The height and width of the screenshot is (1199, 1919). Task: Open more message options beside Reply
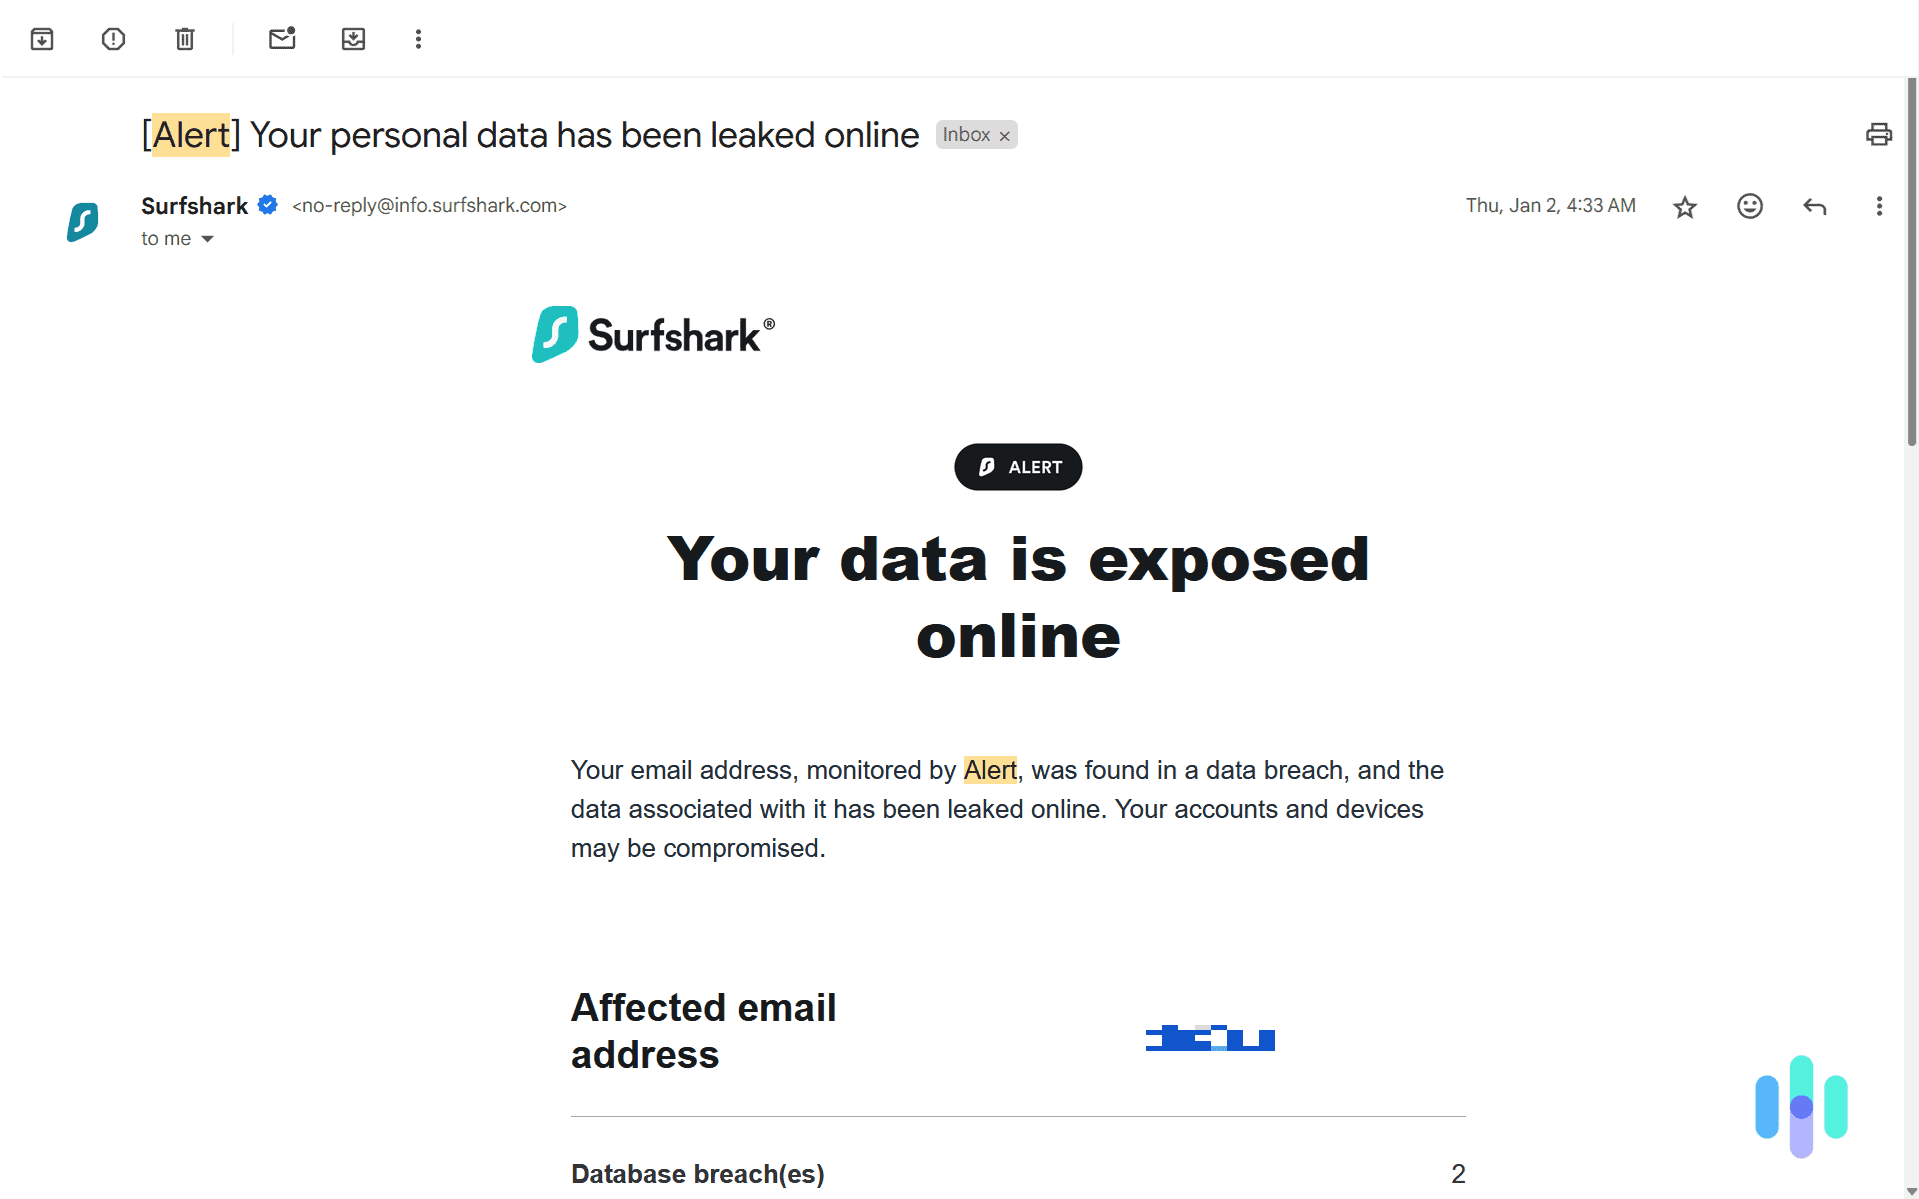point(1879,206)
